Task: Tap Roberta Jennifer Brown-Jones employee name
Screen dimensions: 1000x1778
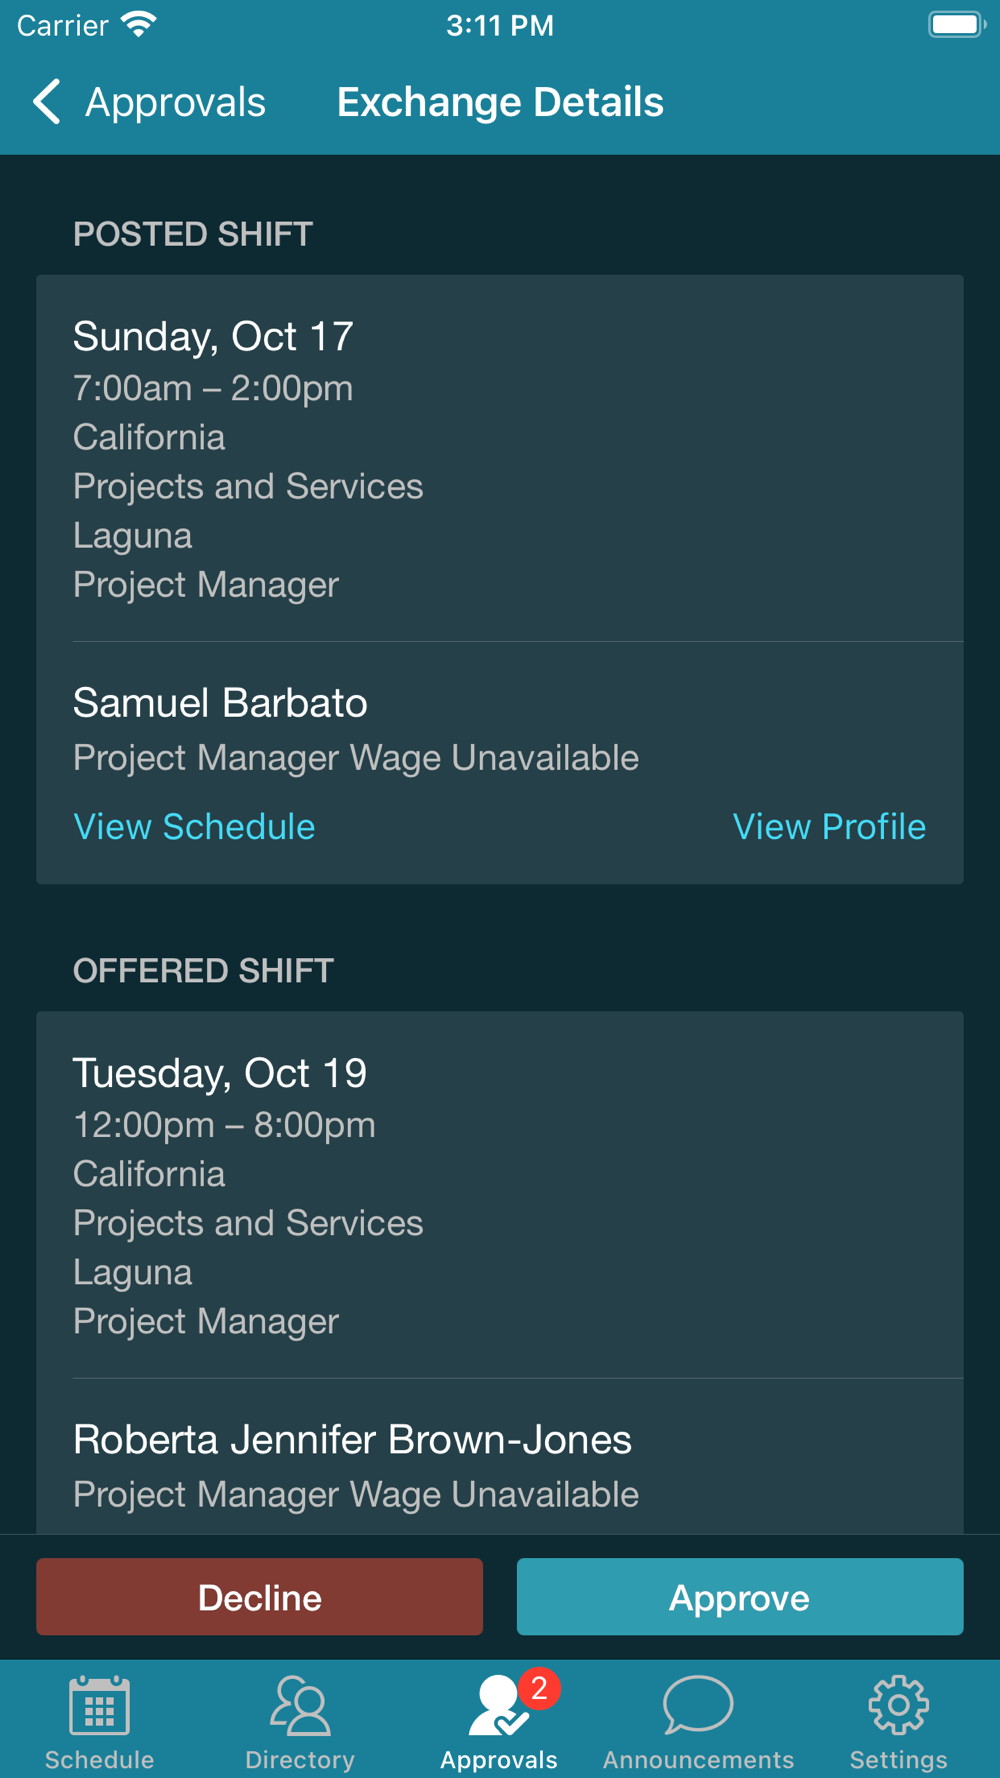Action: pos(352,1440)
